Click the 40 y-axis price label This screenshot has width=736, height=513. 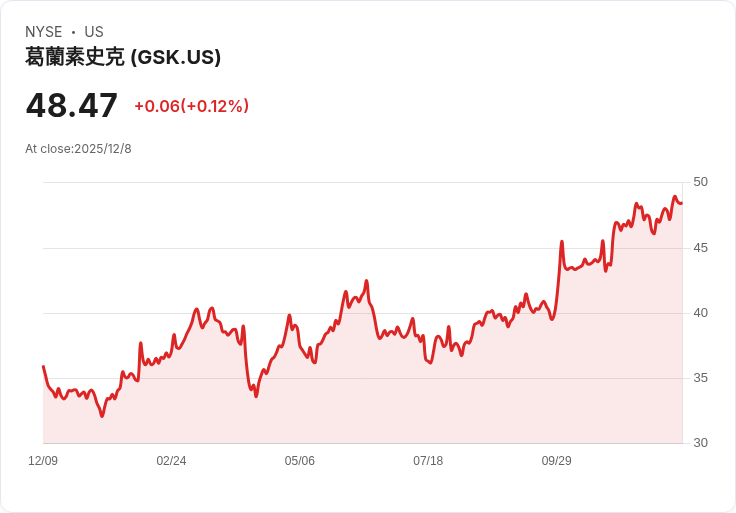pyautogui.click(x=700, y=313)
